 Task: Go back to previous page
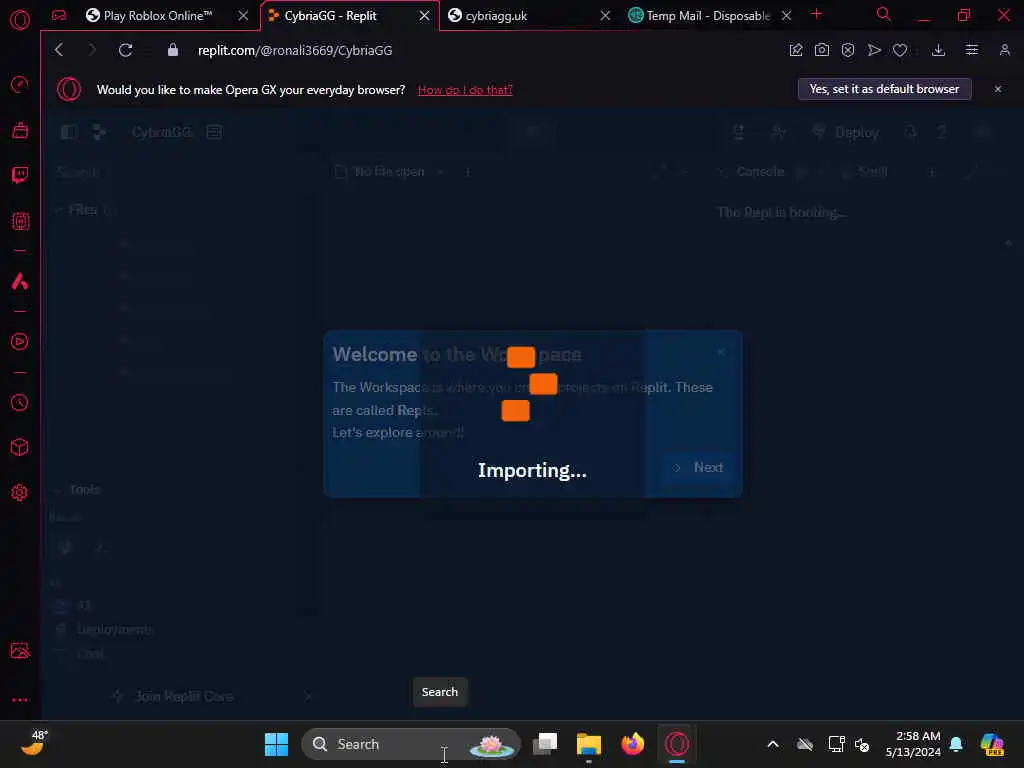[x=59, y=50]
